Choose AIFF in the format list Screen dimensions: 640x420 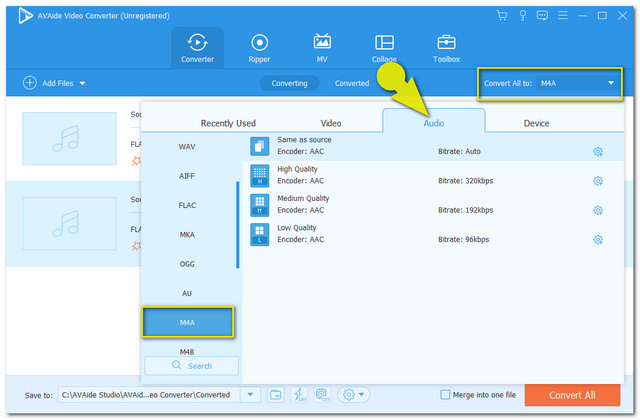coord(187,176)
